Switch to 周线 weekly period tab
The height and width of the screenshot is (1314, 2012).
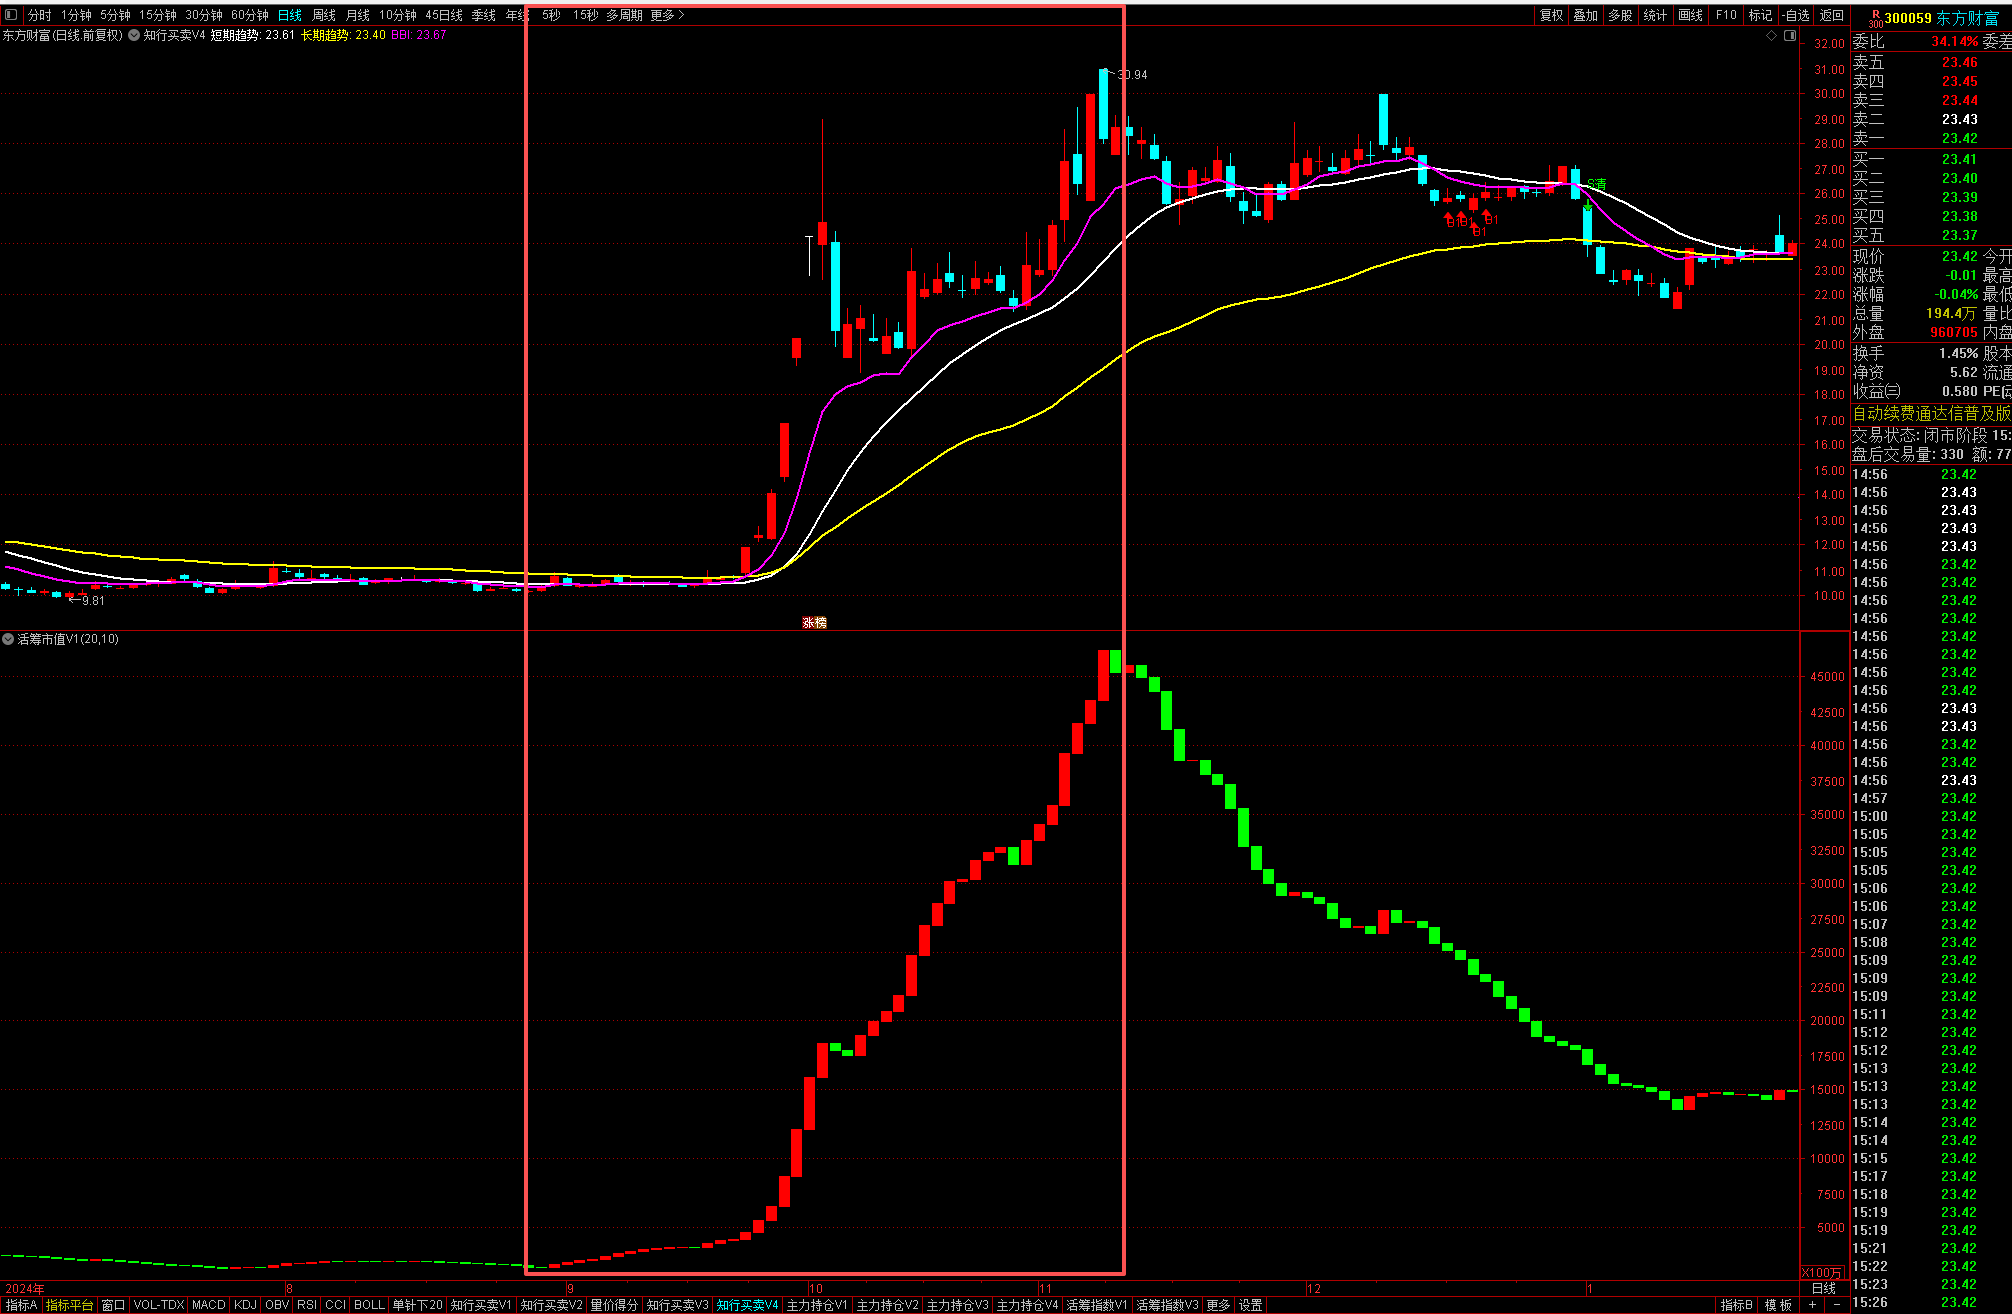click(323, 15)
